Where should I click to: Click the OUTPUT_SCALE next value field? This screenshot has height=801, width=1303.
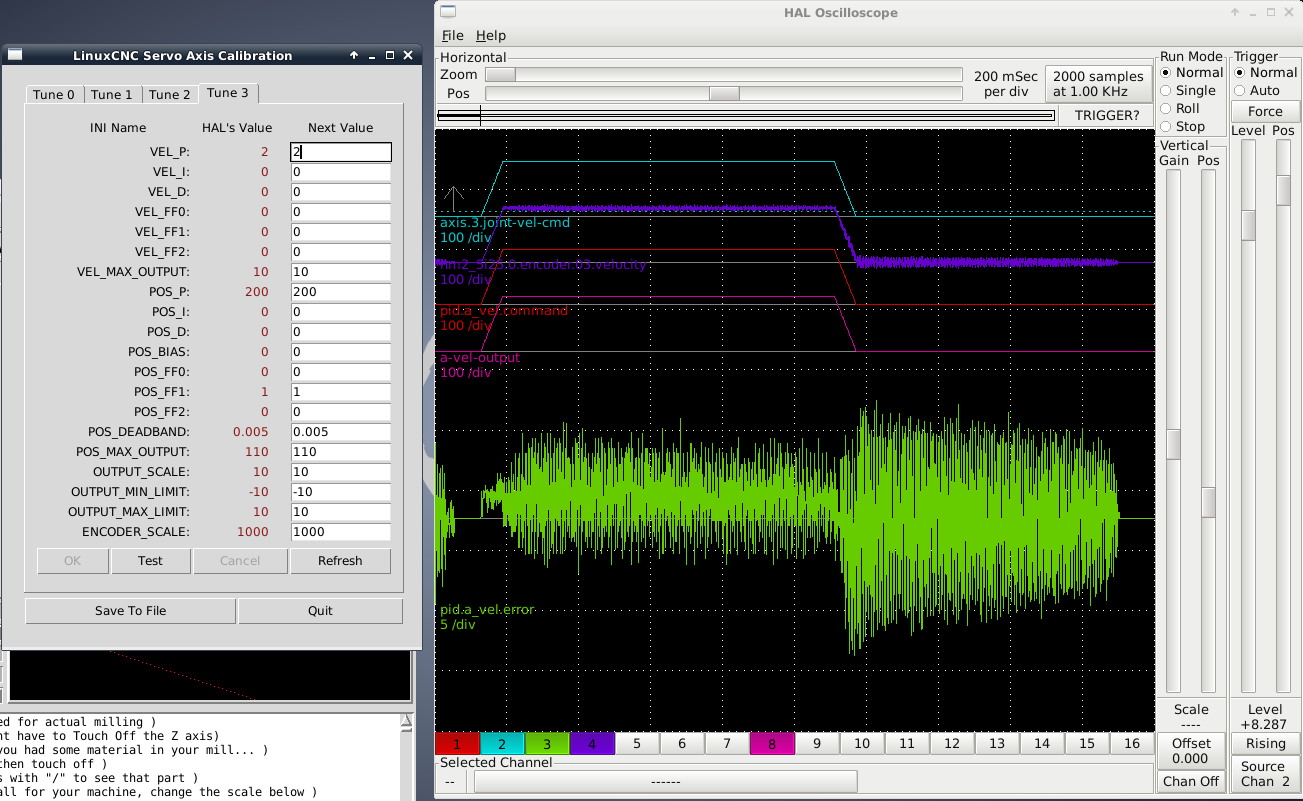point(341,472)
